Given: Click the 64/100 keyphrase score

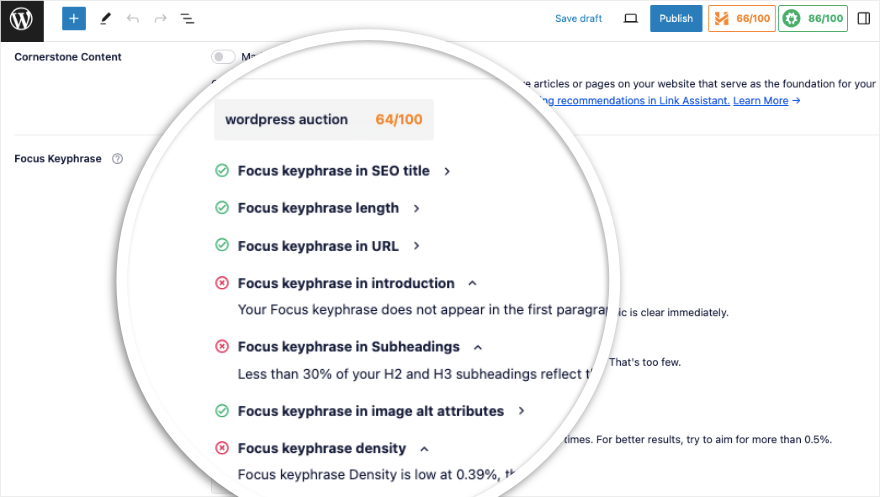Looking at the screenshot, I should [x=399, y=119].
